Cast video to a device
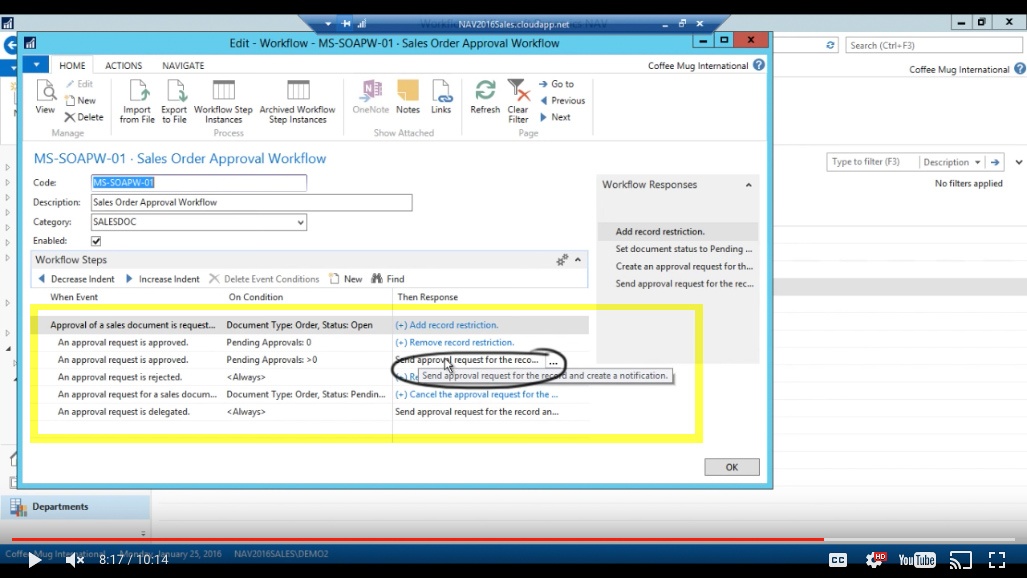 tap(961, 560)
